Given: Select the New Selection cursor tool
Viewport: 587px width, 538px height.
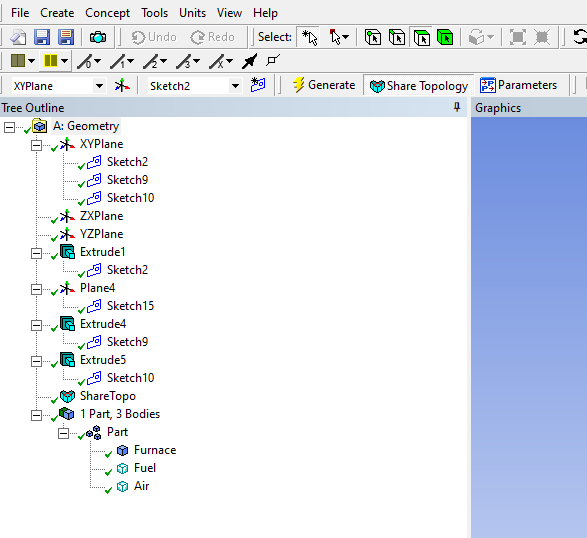Looking at the screenshot, I should [x=309, y=37].
